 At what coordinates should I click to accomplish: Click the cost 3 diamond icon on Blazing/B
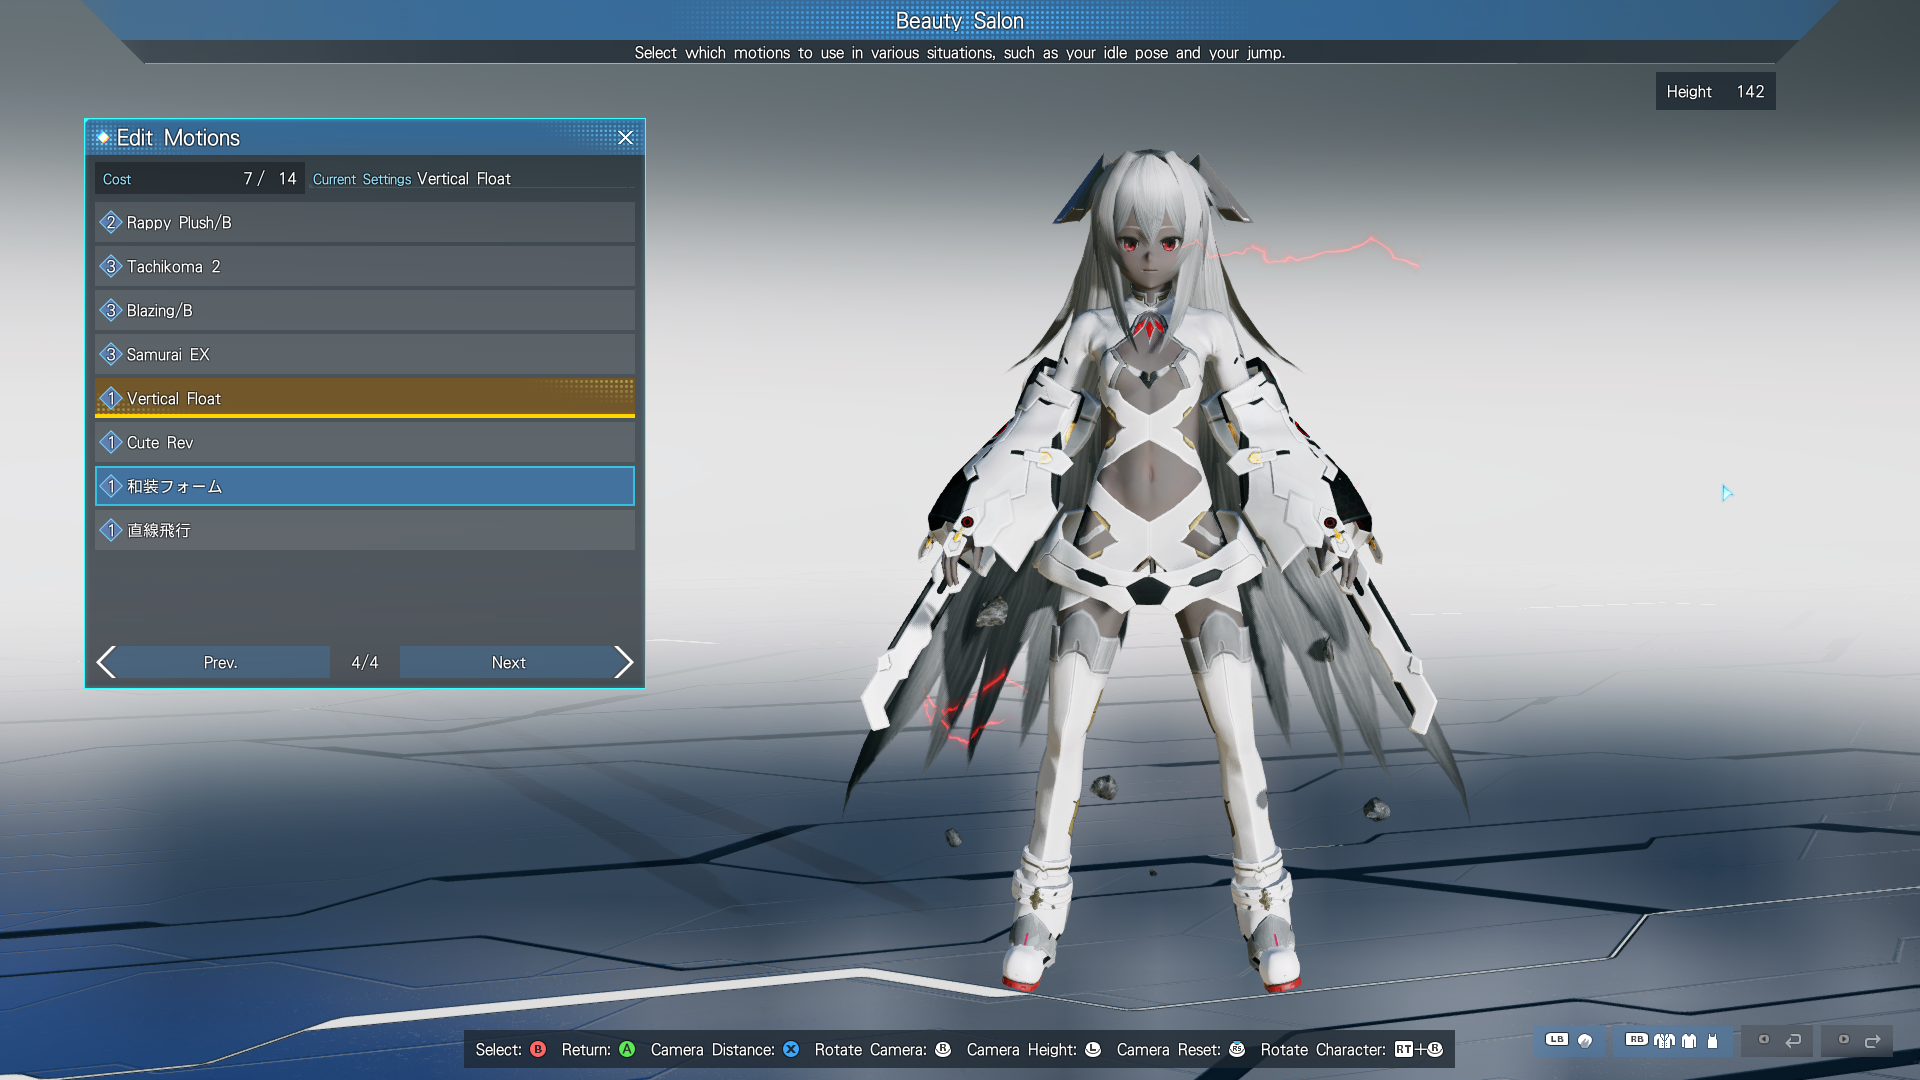pos(111,310)
